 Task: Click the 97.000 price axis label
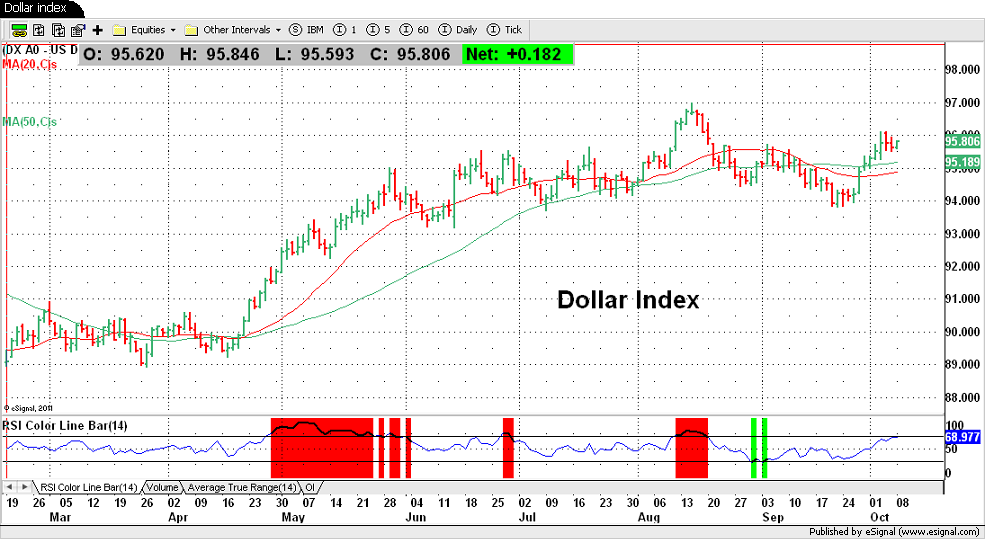(x=962, y=102)
